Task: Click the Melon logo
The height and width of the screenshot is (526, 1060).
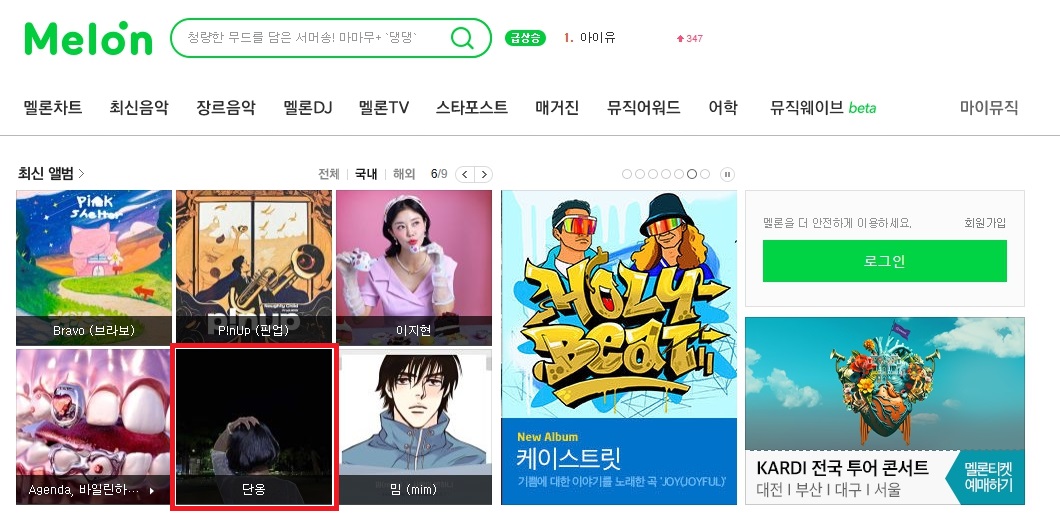Action: pos(88,39)
